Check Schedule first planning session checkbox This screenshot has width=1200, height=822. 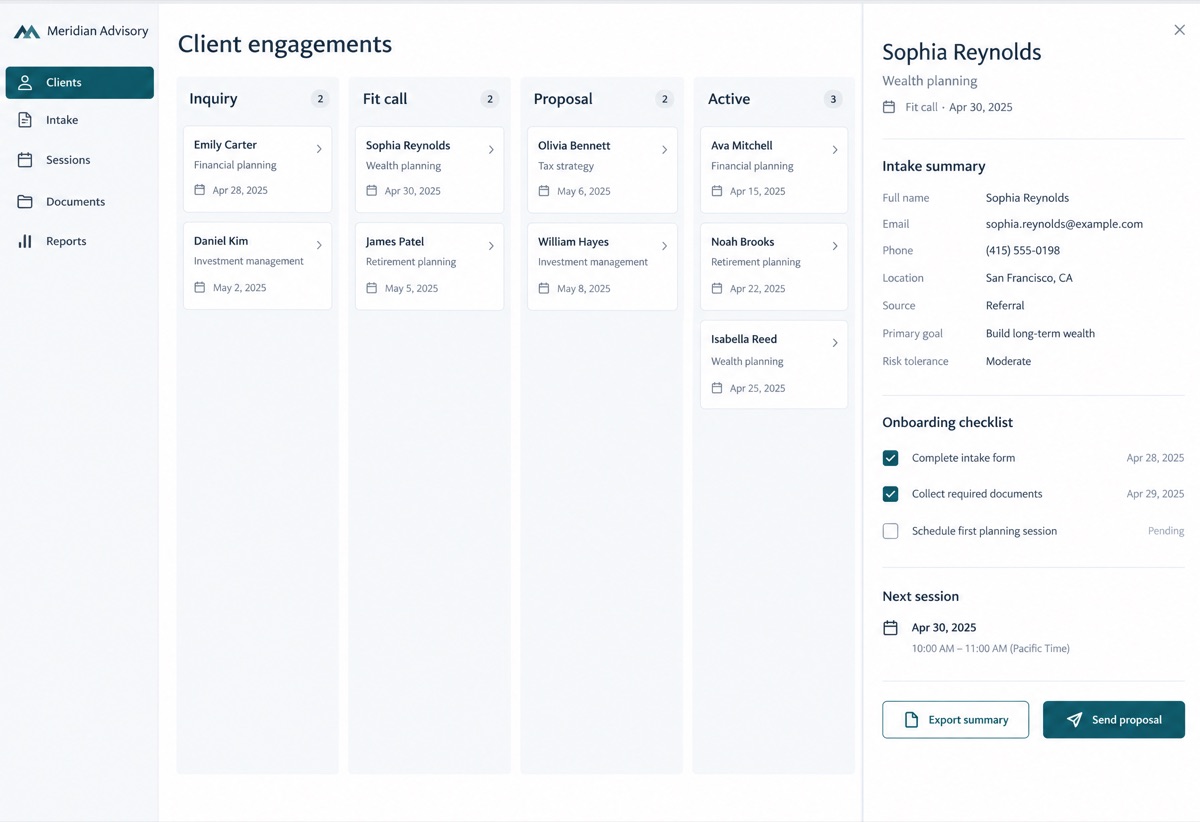pos(890,531)
